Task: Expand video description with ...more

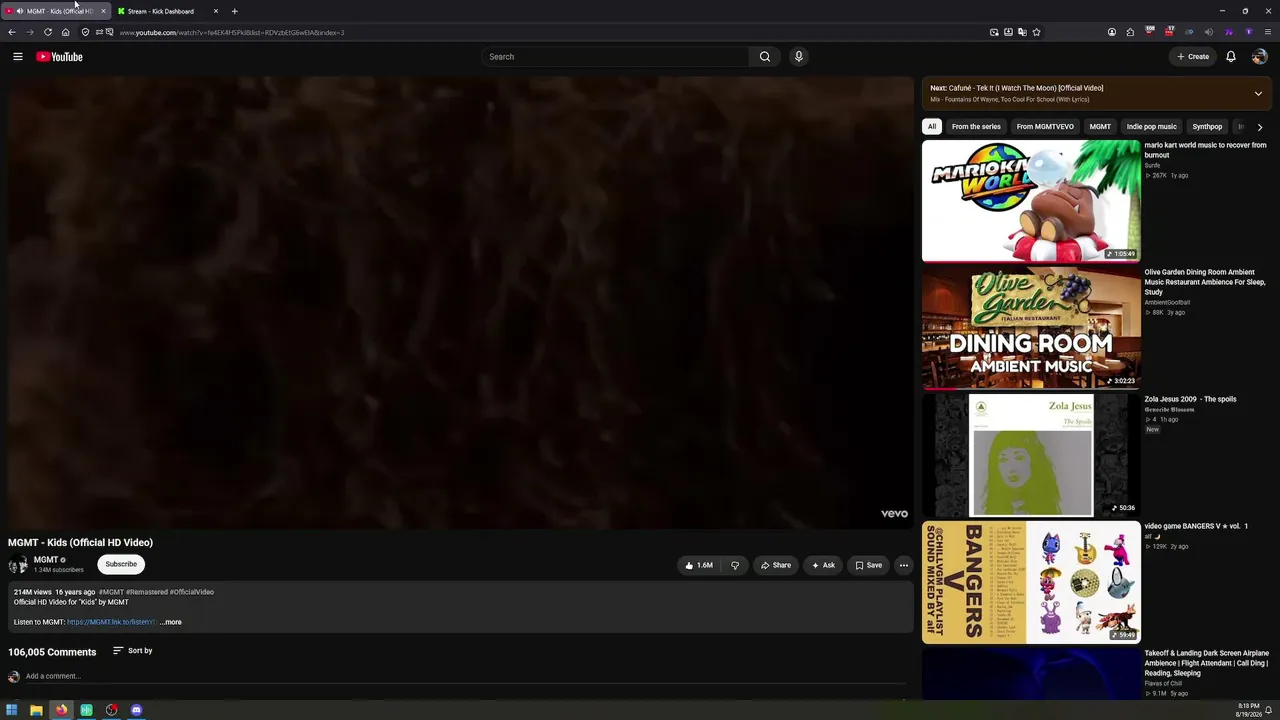Action: [171, 622]
